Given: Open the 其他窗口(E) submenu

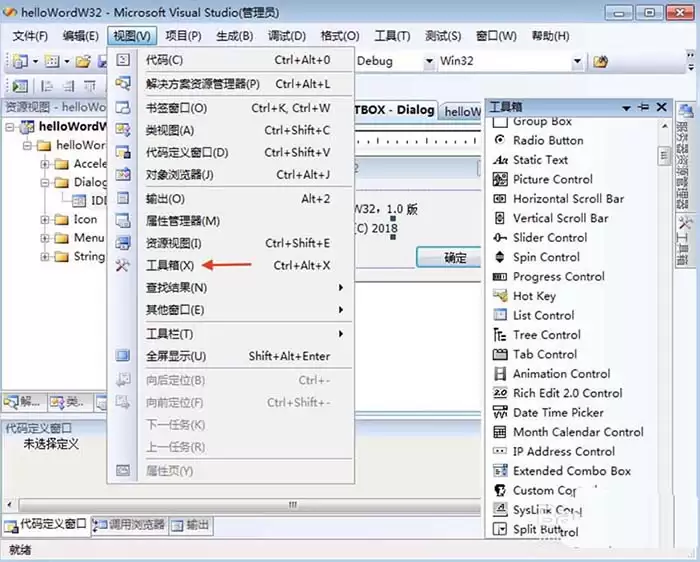Looking at the screenshot, I should (175, 310).
